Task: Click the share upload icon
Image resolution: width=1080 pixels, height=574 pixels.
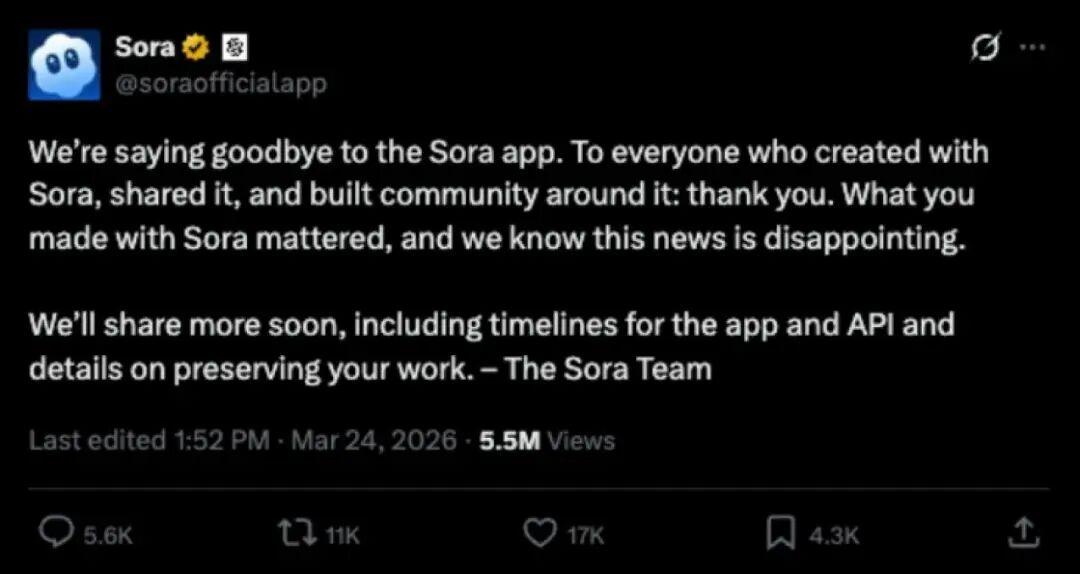Action: pos(1022,533)
